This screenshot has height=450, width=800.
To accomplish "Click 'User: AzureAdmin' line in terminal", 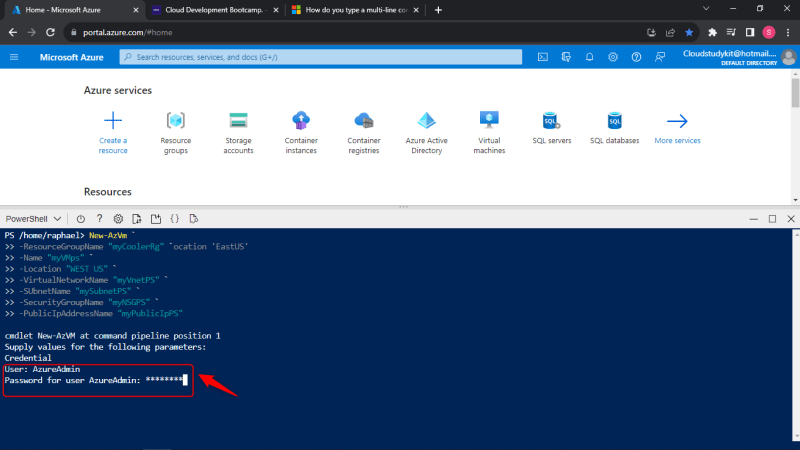I will pyautogui.click(x=42, y=369).
